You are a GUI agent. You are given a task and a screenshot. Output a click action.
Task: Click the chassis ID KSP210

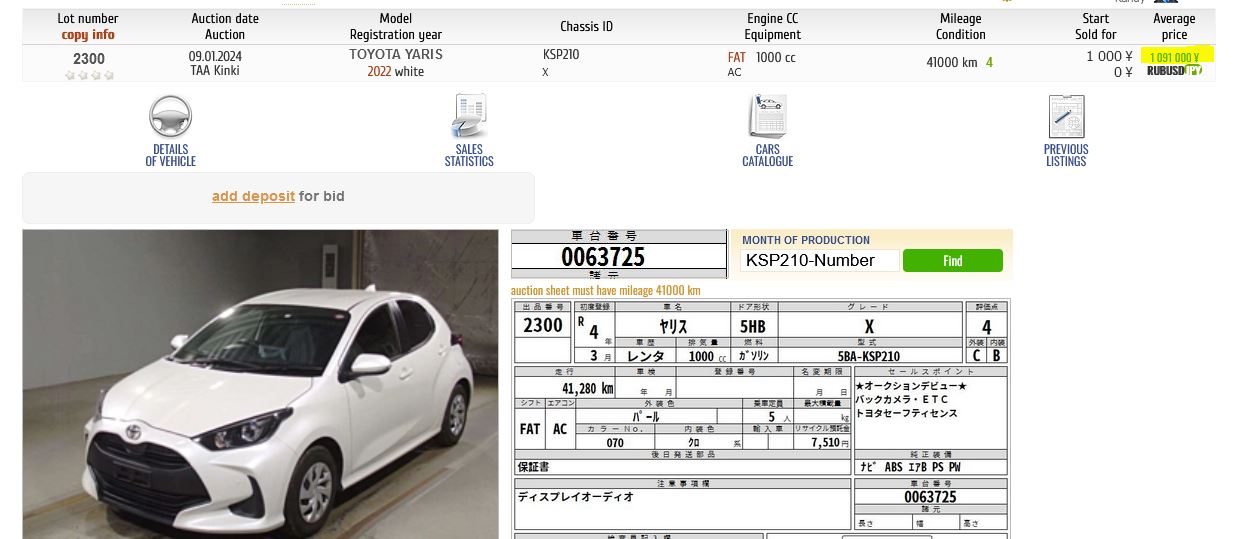[560, 55]
